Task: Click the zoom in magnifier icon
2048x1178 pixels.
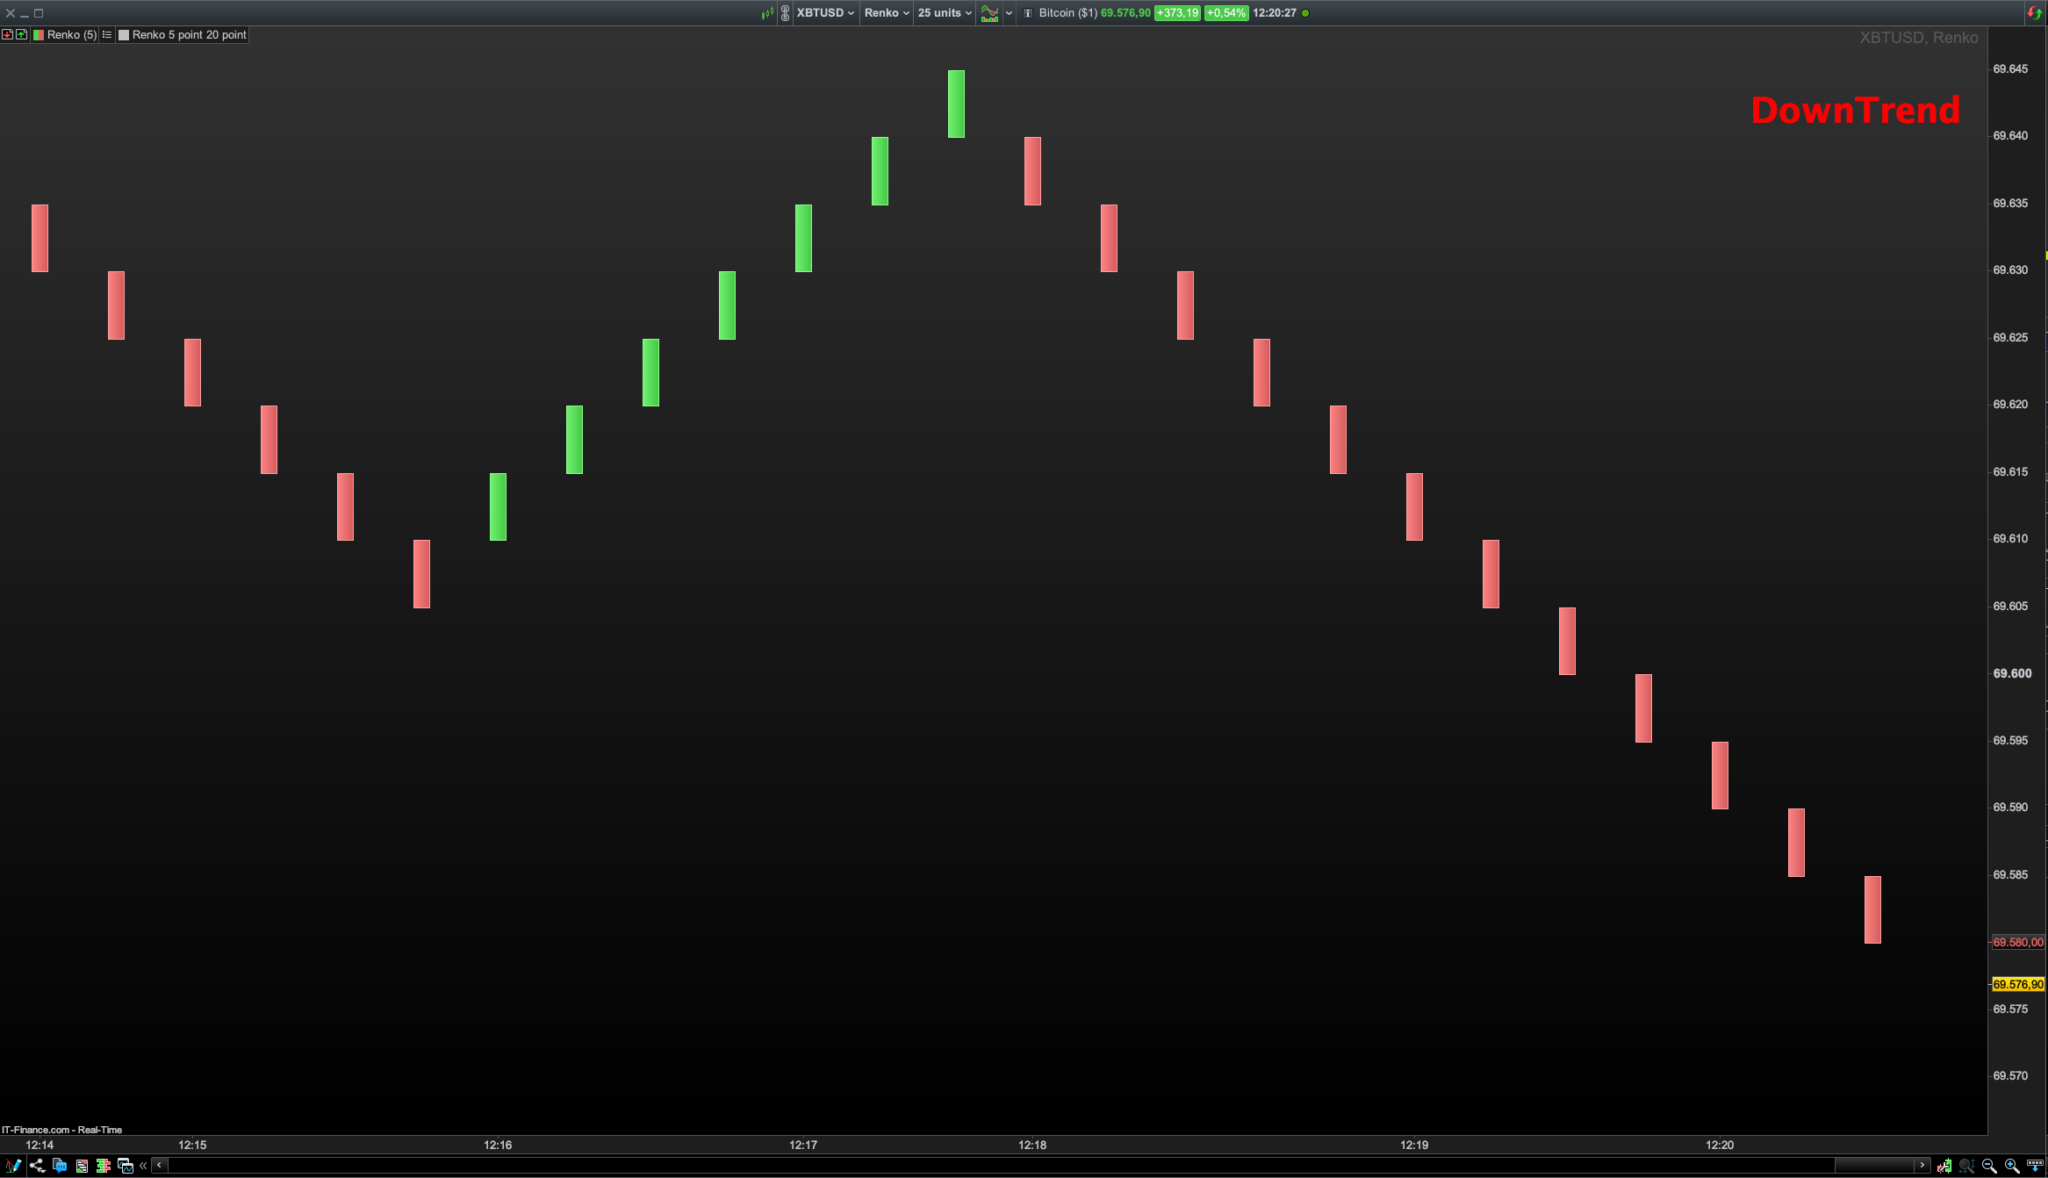Action: (x=2012, y=1166)
